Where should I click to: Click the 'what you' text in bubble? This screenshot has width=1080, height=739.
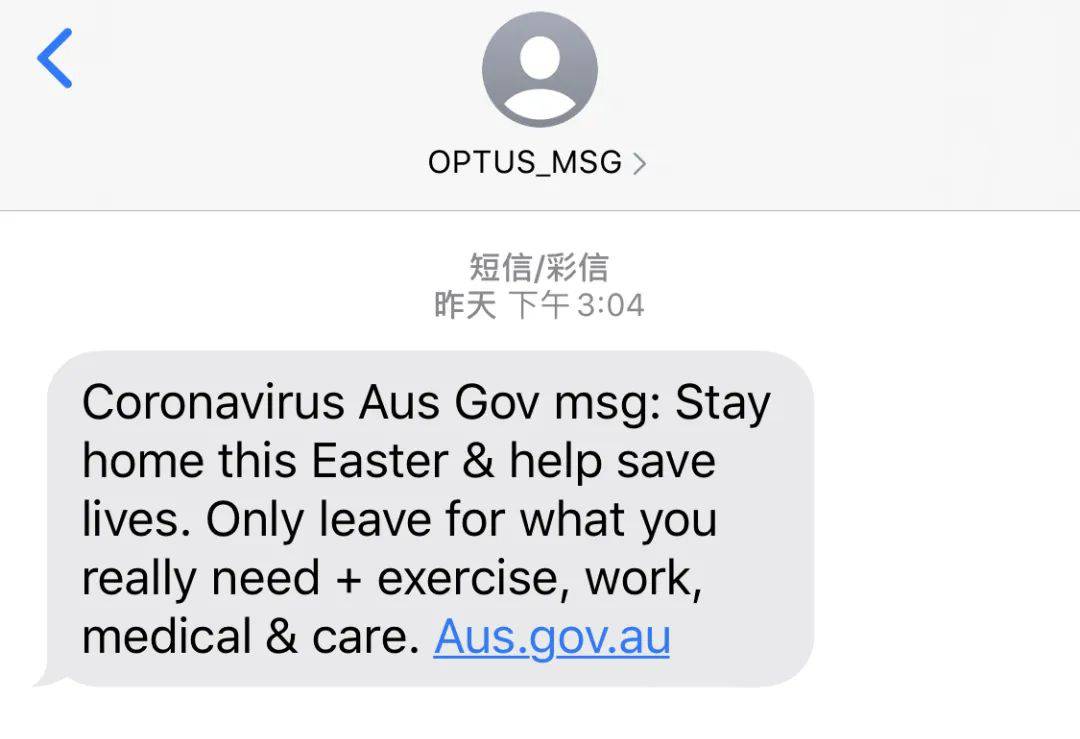coord(618,521)
